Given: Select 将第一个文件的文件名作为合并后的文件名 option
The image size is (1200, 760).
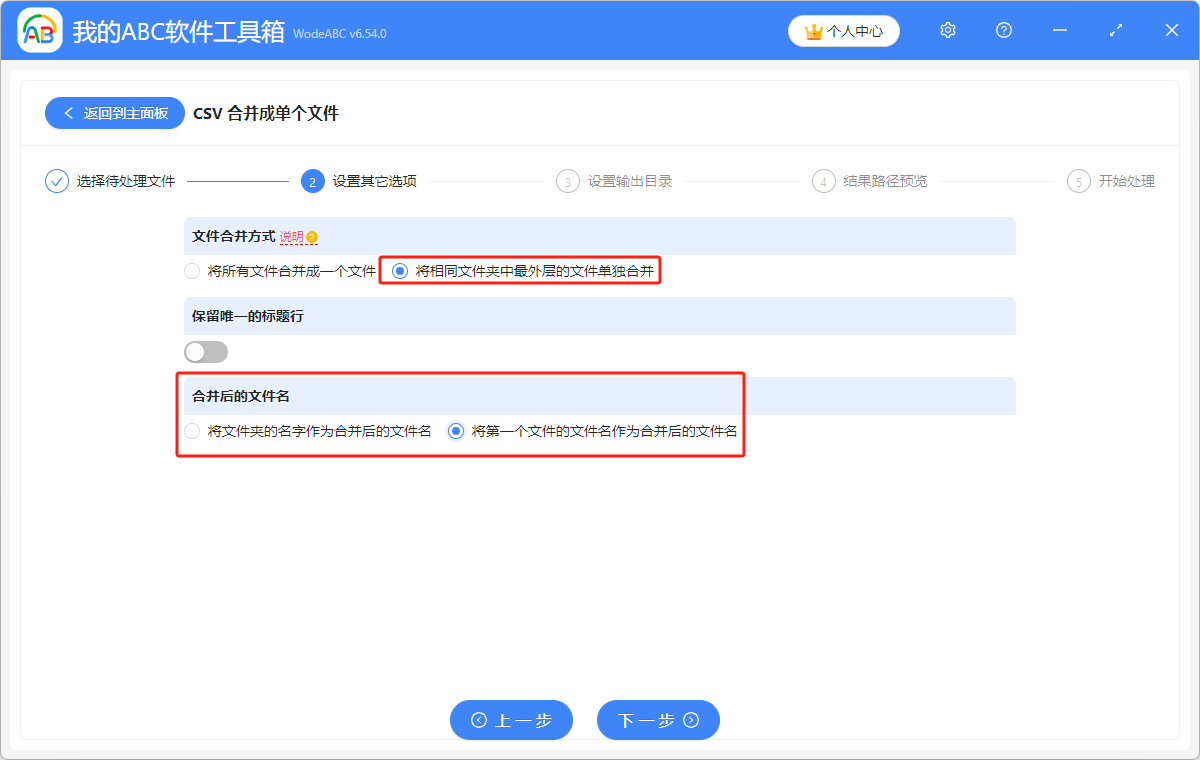Looking at the screenshot, I should pyautogui.click(x=455, y=431).
